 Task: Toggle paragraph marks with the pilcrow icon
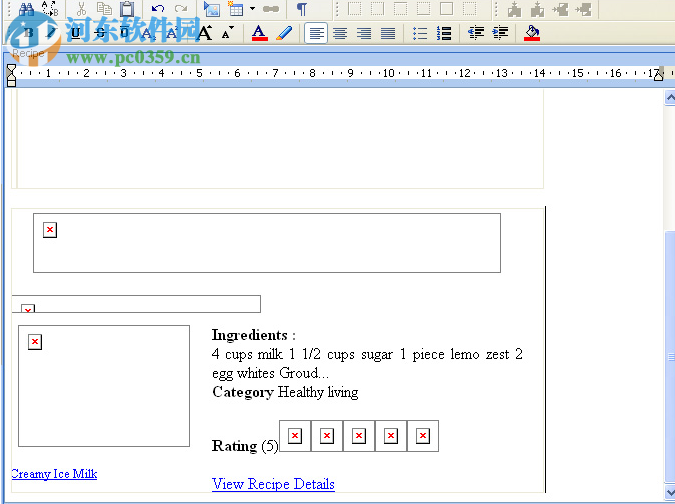302,9
